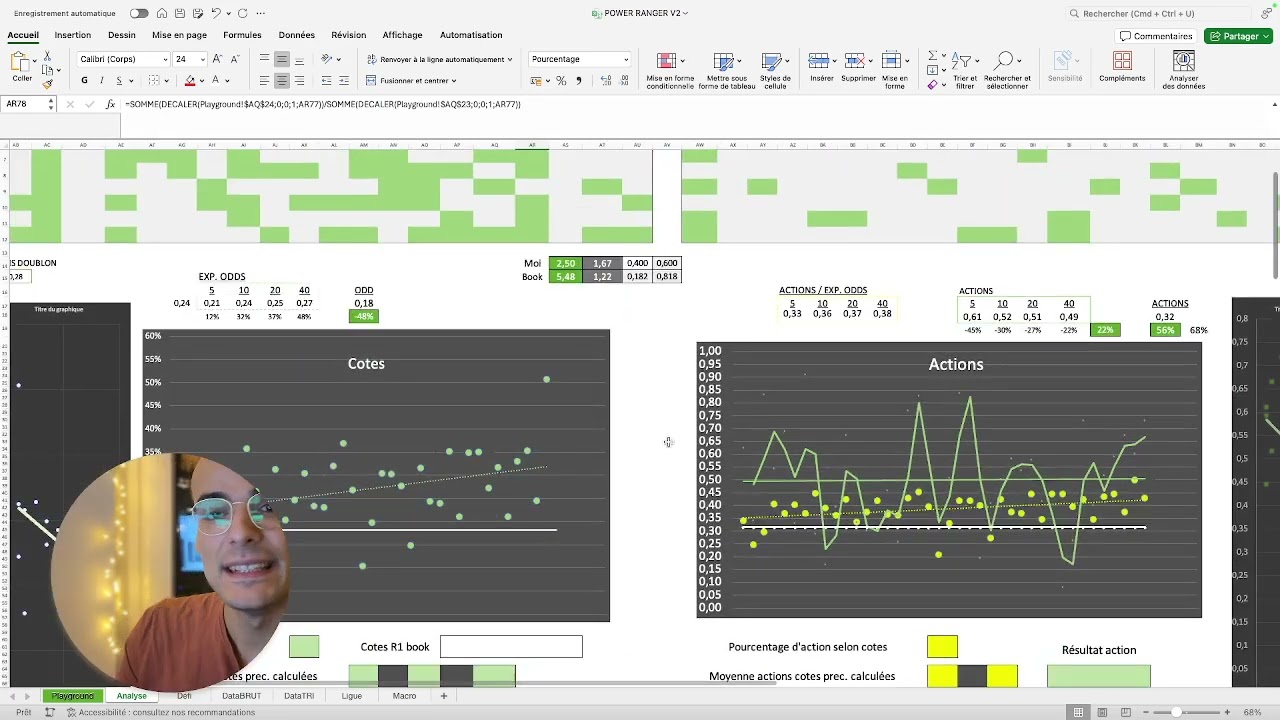Click Analyser des données
The width and height of the screenshot is (1280, 720).
[1184, 69]
